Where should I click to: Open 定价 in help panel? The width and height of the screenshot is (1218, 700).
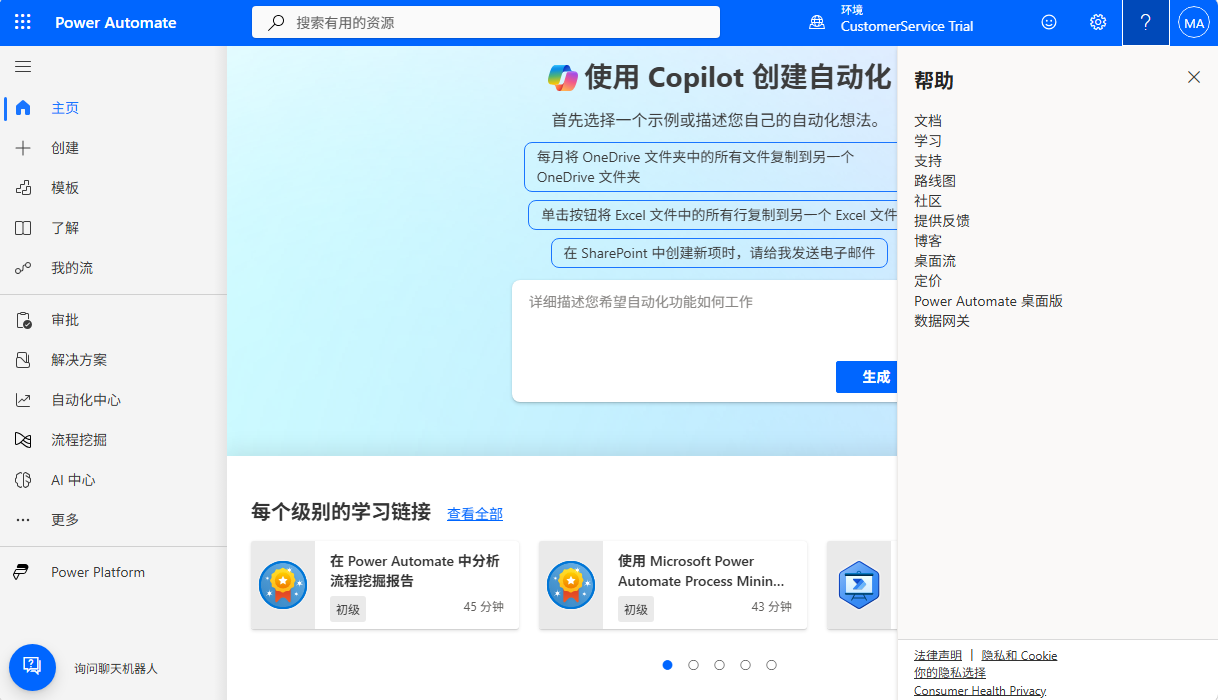(928, 281)
